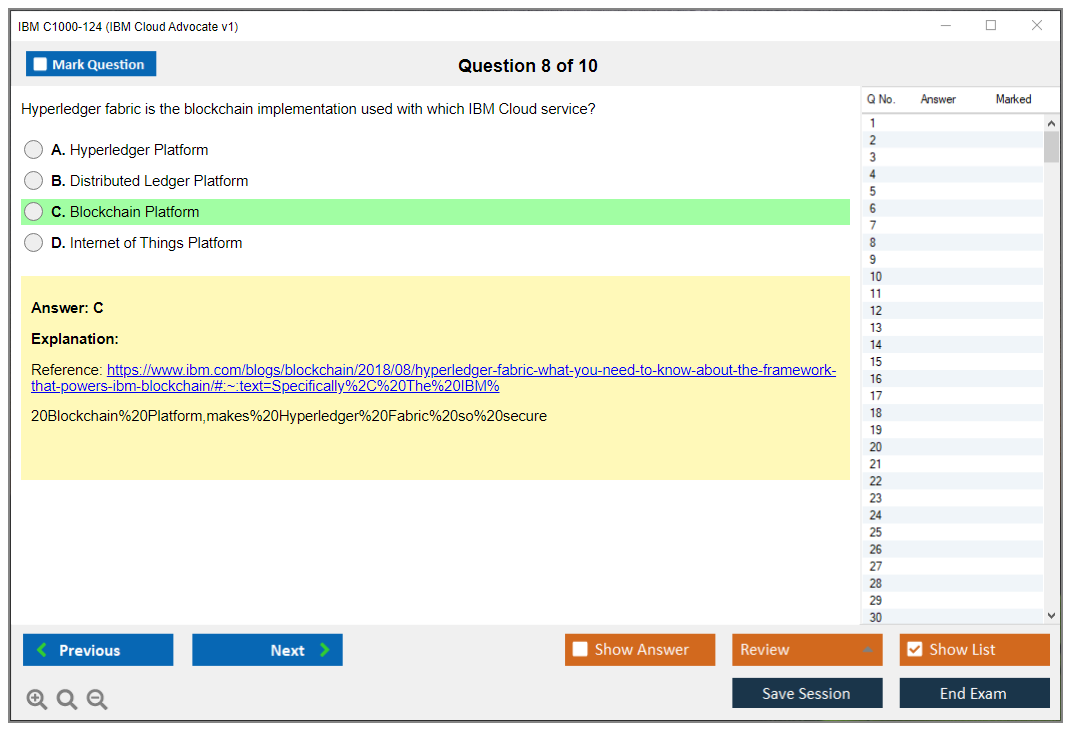
Task: Choose option B Distributed Ledger Platform
Action: [x=34, y=181]
